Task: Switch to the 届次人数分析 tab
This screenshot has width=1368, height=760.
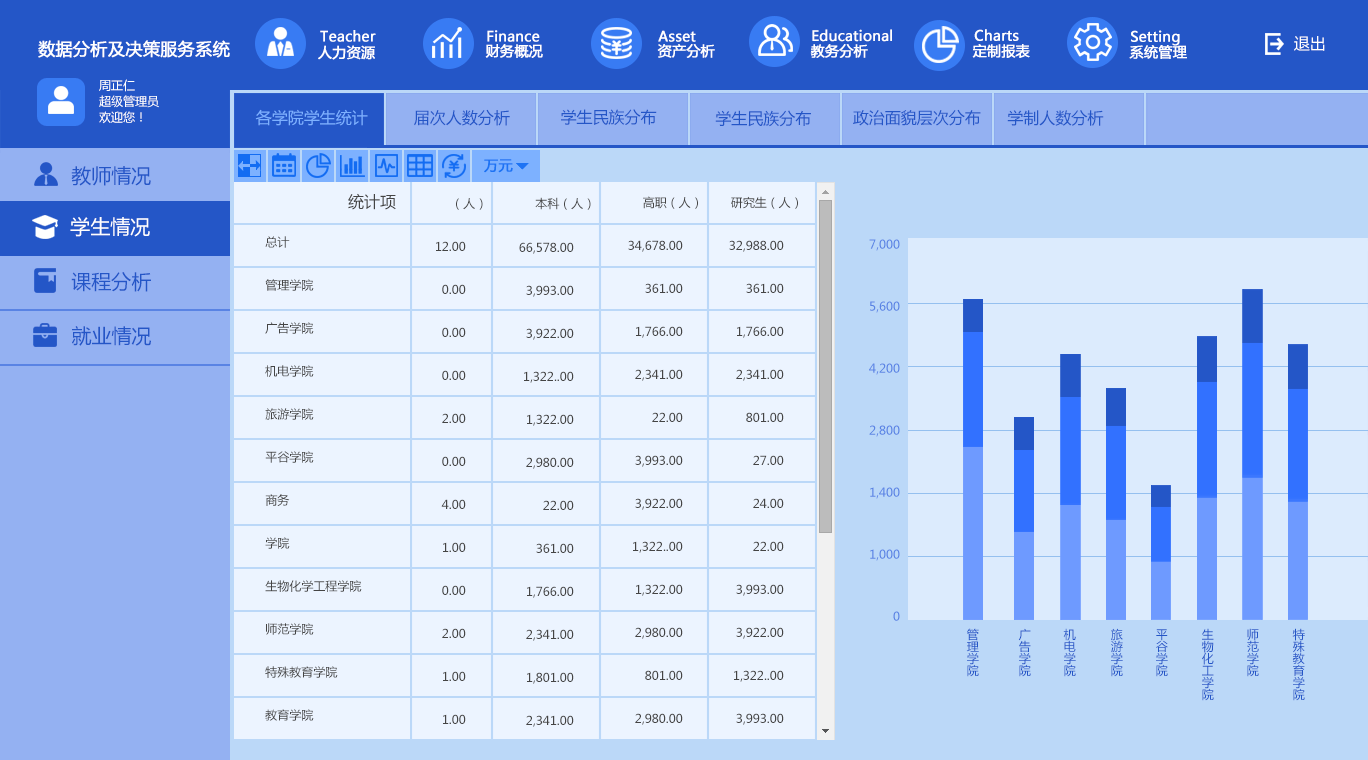Action: click(461, 119)
